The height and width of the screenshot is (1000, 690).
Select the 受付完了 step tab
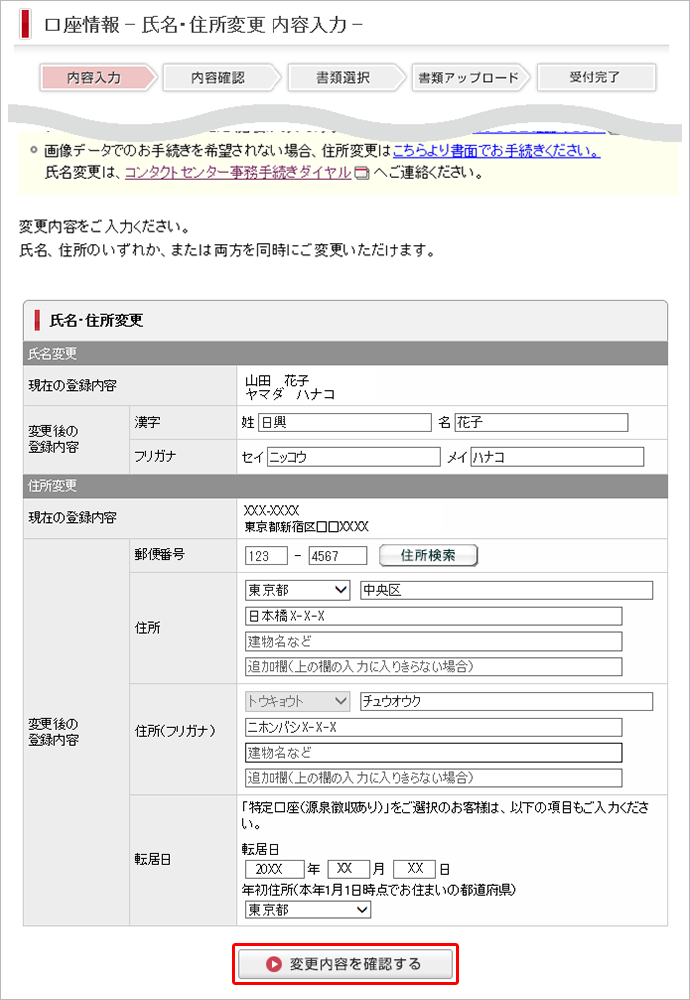coord(596,78)
